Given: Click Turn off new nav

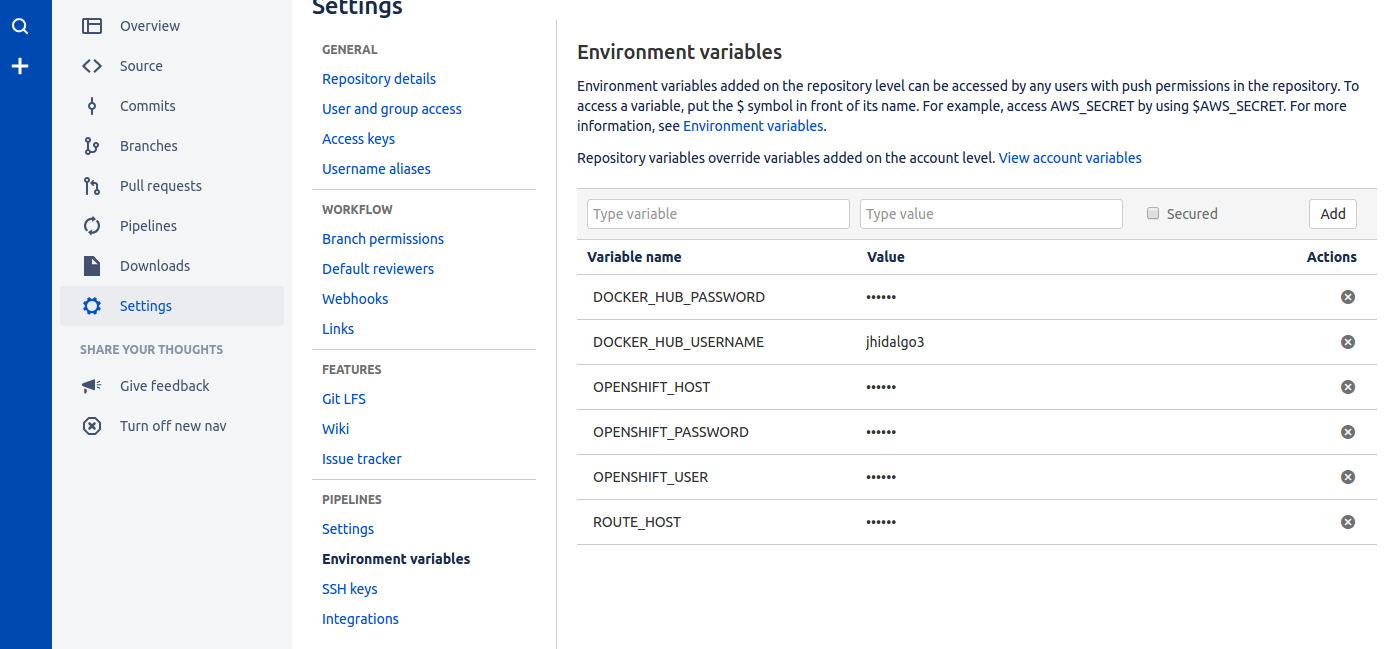Looking at the screenshot, I should 173,426.
